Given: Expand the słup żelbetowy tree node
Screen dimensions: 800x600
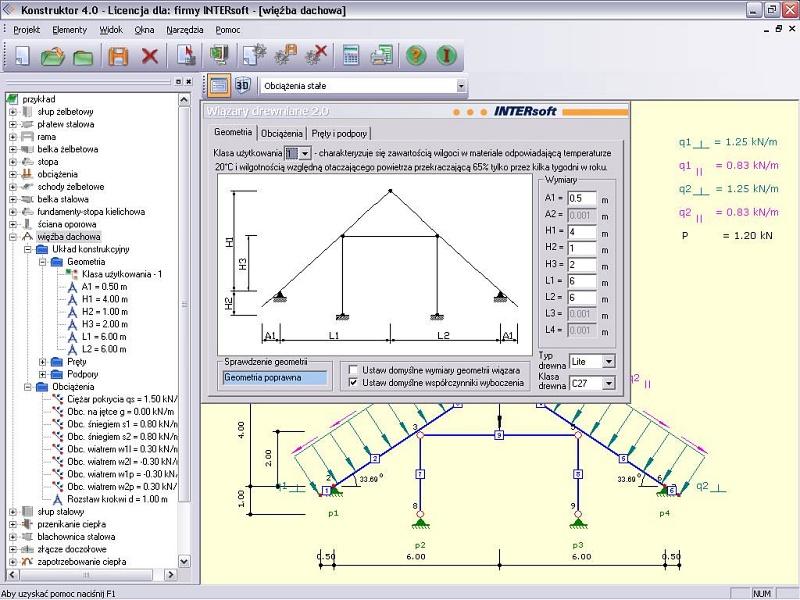Looking at the screenshot, I should [x=13, y=112].
